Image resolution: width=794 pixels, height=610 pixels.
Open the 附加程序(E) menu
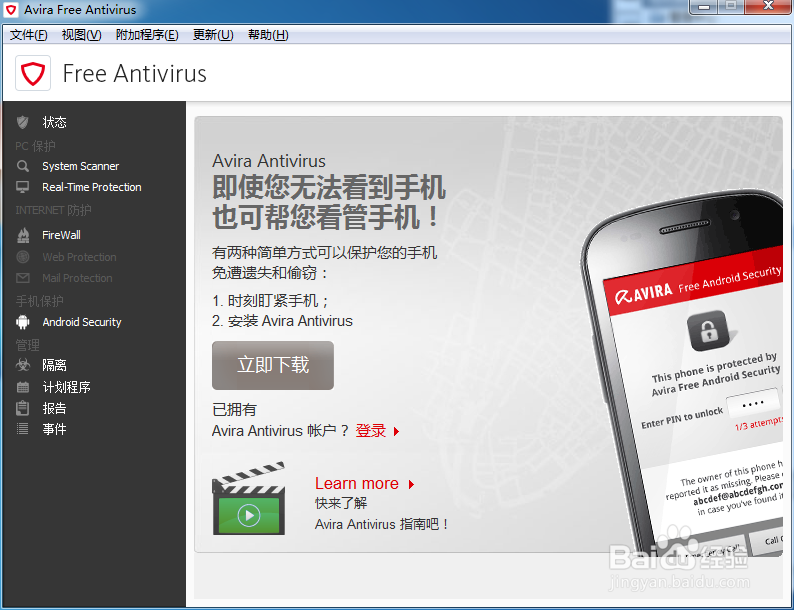[x=147, y=35]
